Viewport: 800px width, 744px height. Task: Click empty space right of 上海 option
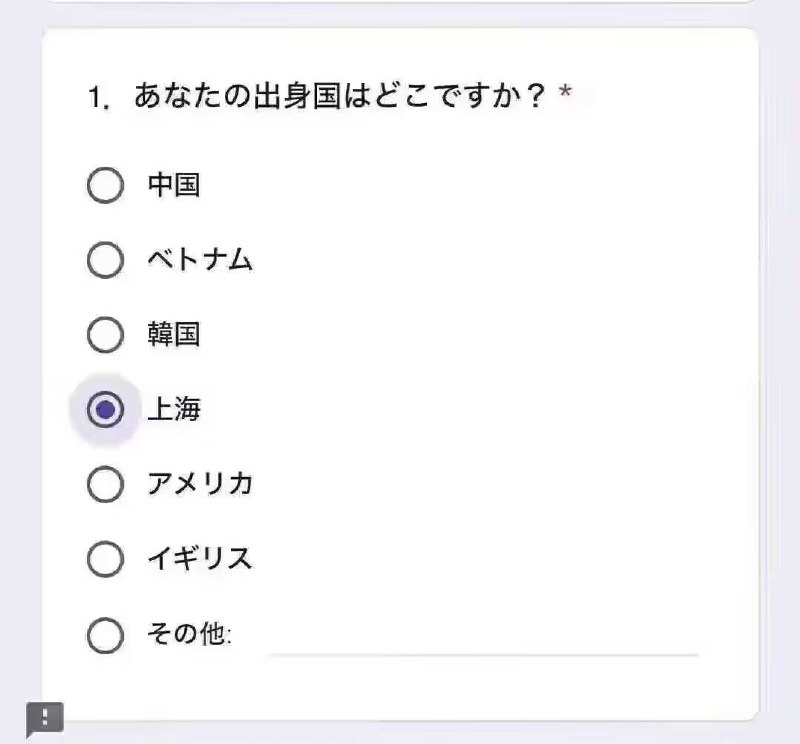[459, 409]
